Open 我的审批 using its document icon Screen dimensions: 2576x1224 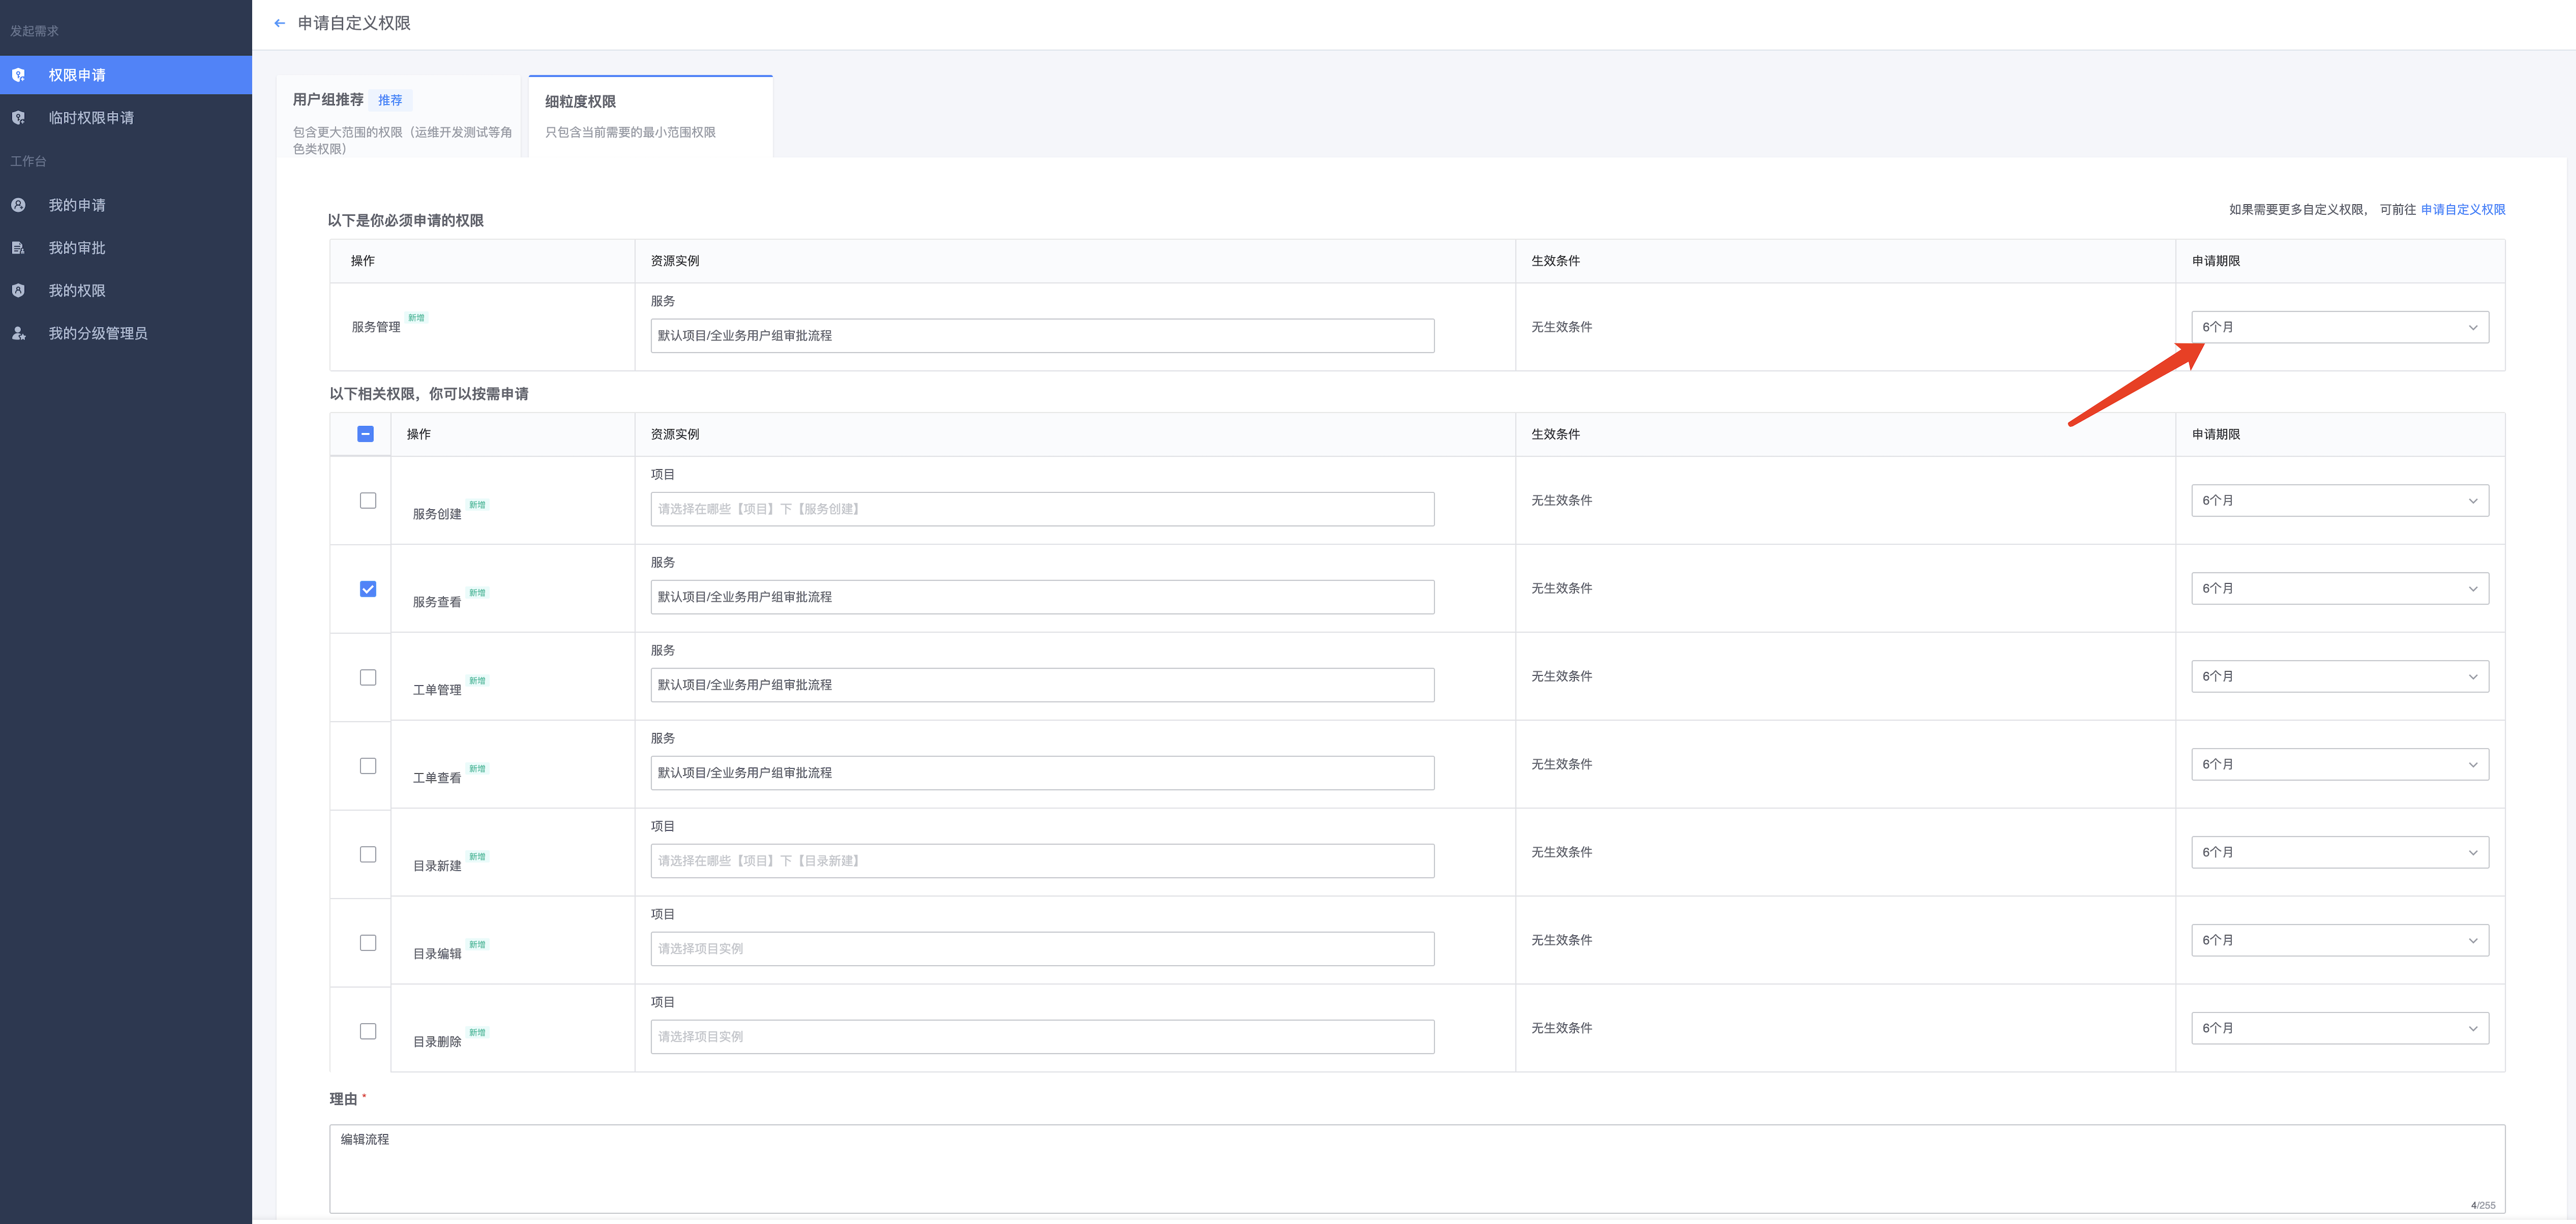pyautogui.click(x=18, y=247)
